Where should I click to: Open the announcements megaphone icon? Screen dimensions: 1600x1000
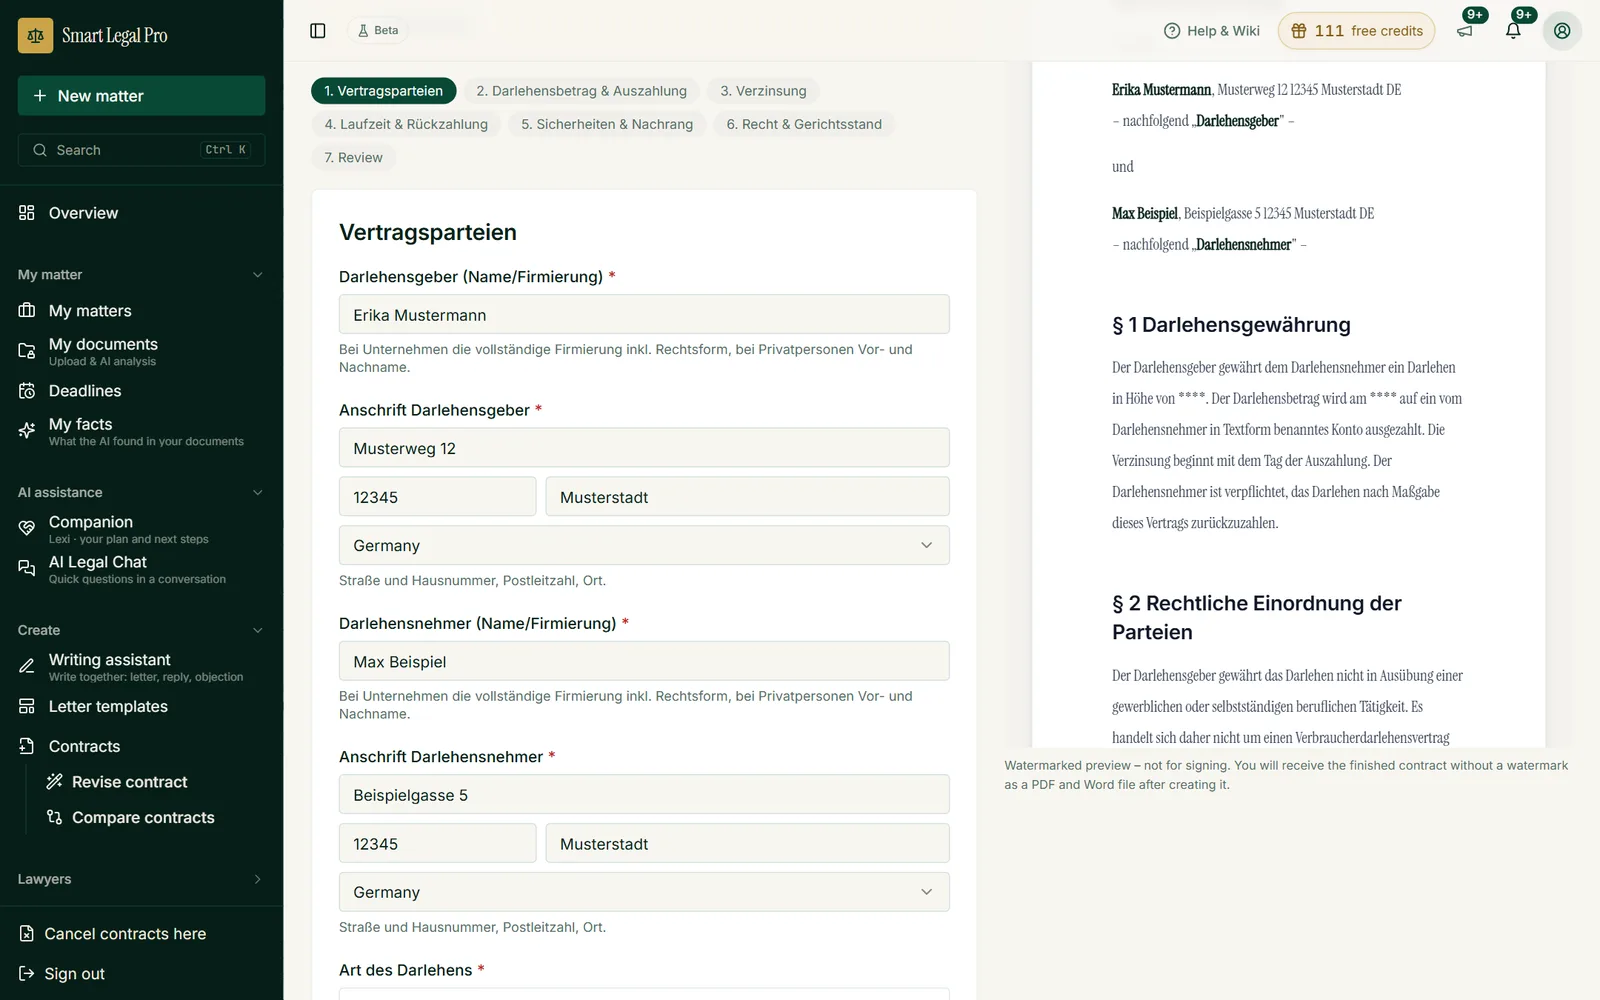pos(1465,31)
